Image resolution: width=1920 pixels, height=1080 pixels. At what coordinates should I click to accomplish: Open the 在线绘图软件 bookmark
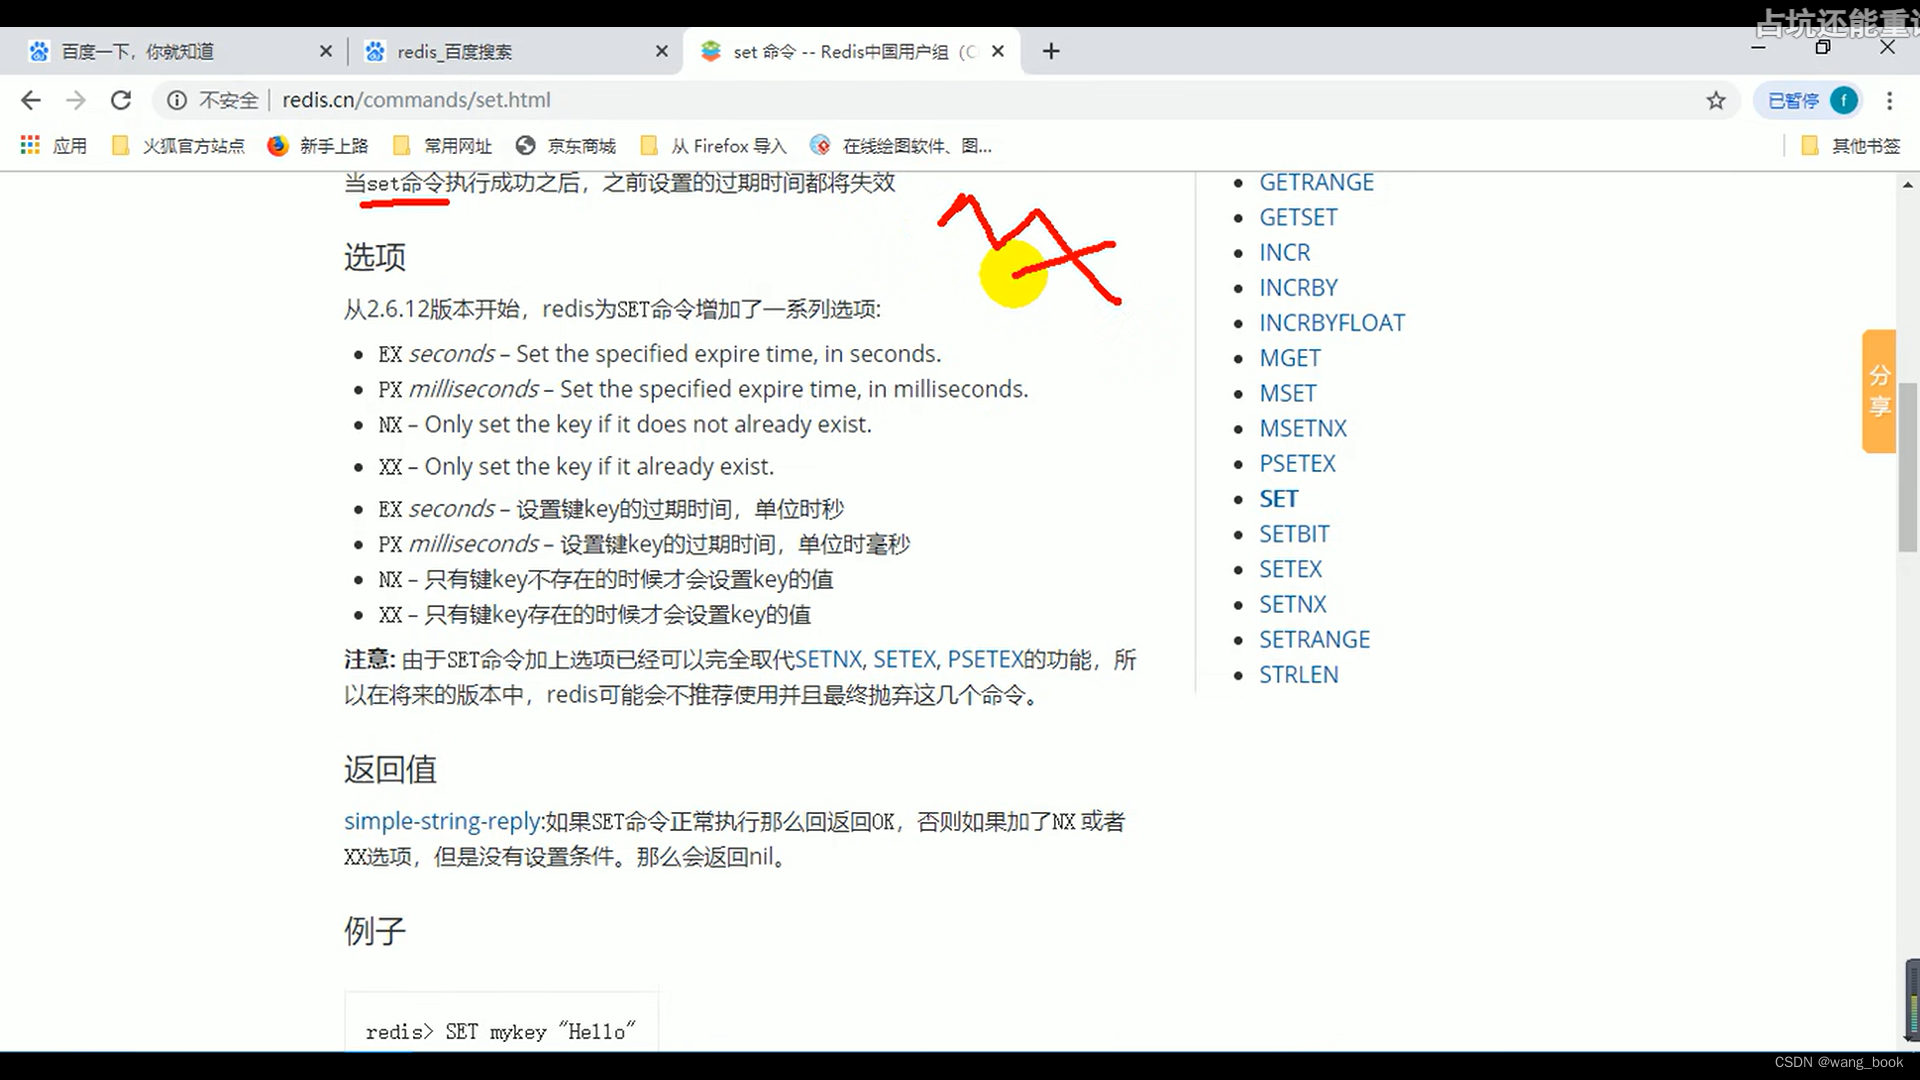click(x=901, y=146)
